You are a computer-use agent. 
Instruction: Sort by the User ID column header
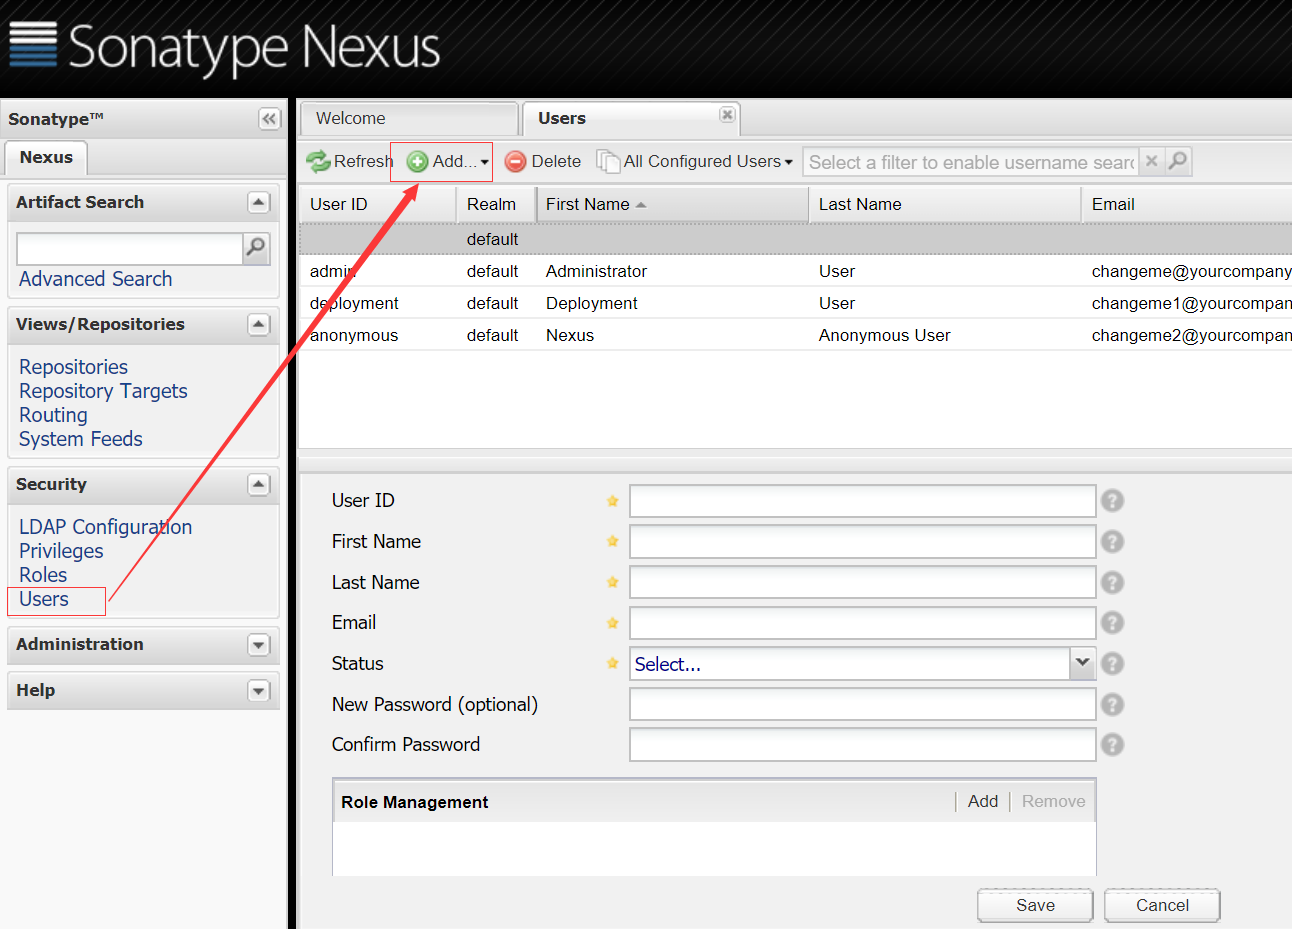[x=377, y=204]
